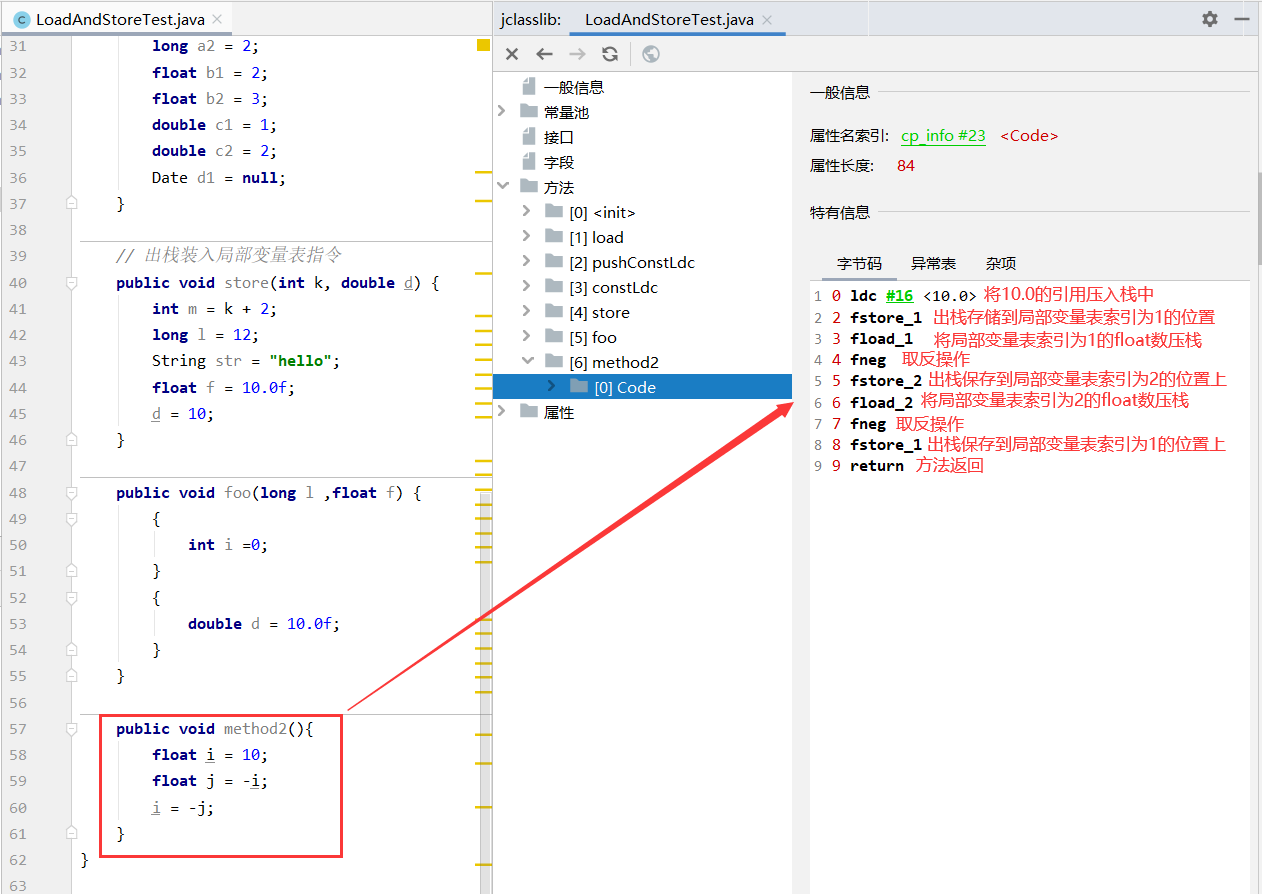Open jclasslib settings gear icon
Screen dimensions: 1262x894
tap(1210, 19)
